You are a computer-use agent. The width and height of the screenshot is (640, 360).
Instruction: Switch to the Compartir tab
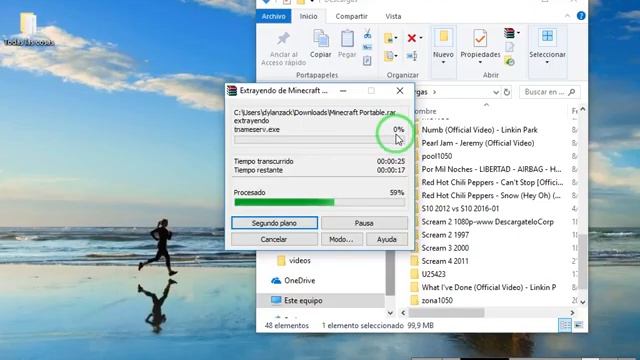point(351,16)
